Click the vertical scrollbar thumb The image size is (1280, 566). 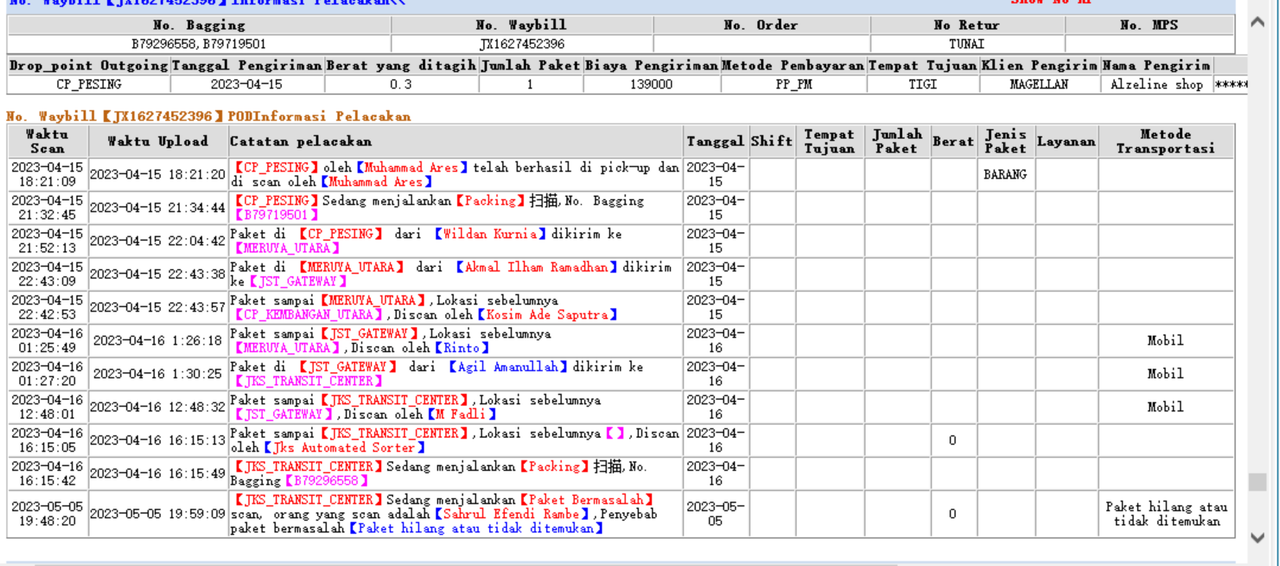click(x=1258, y=483)
